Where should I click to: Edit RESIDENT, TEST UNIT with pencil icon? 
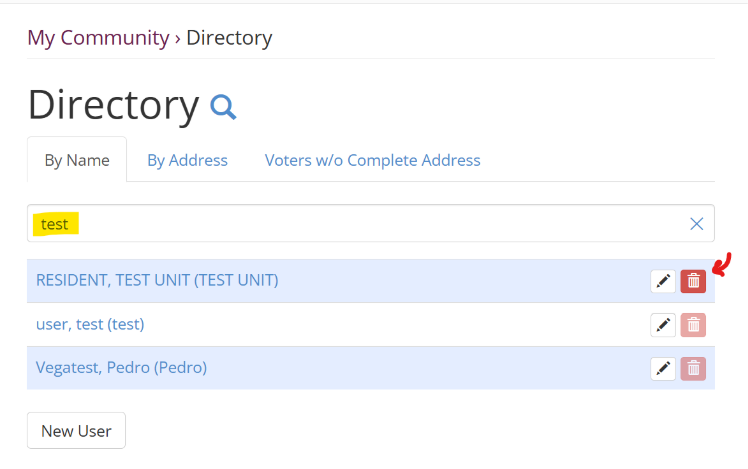point(663,282)
